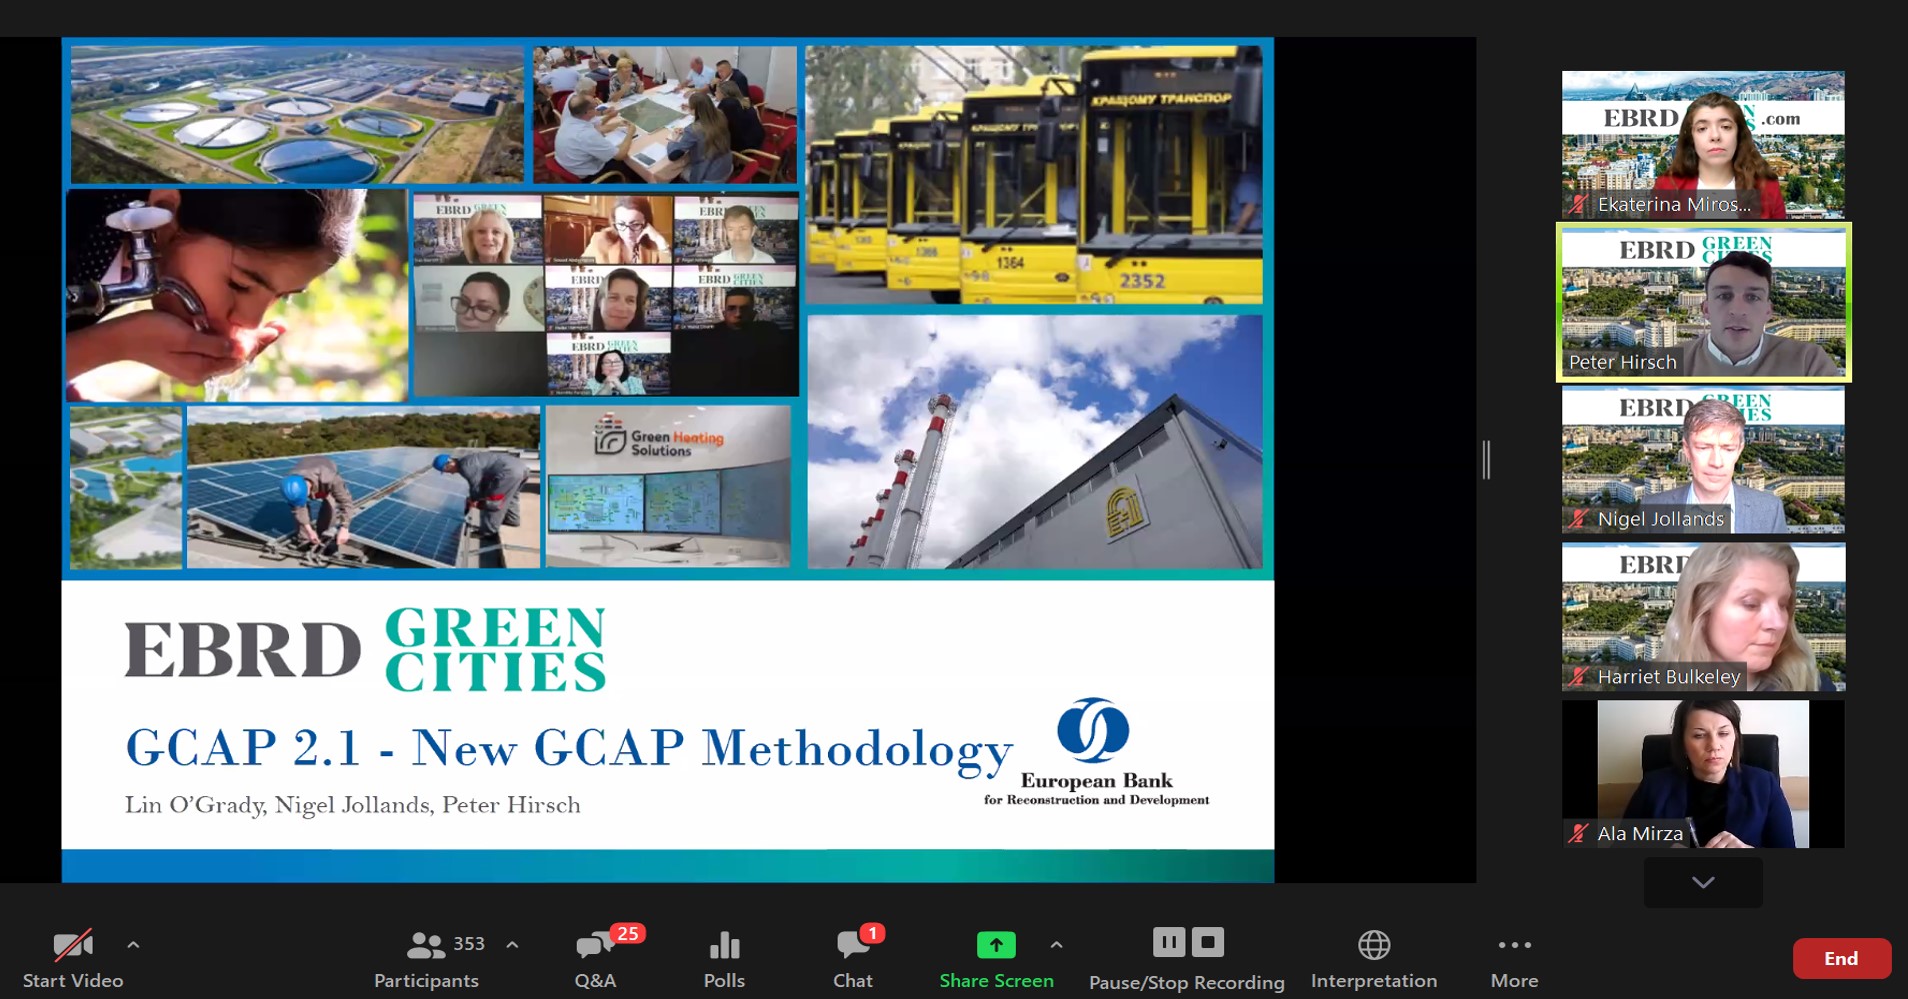Screen dimensions: 1908x999
Task: Click the muted mic icon beside Harriet Bulkeley
Action: pos(1579,677)
